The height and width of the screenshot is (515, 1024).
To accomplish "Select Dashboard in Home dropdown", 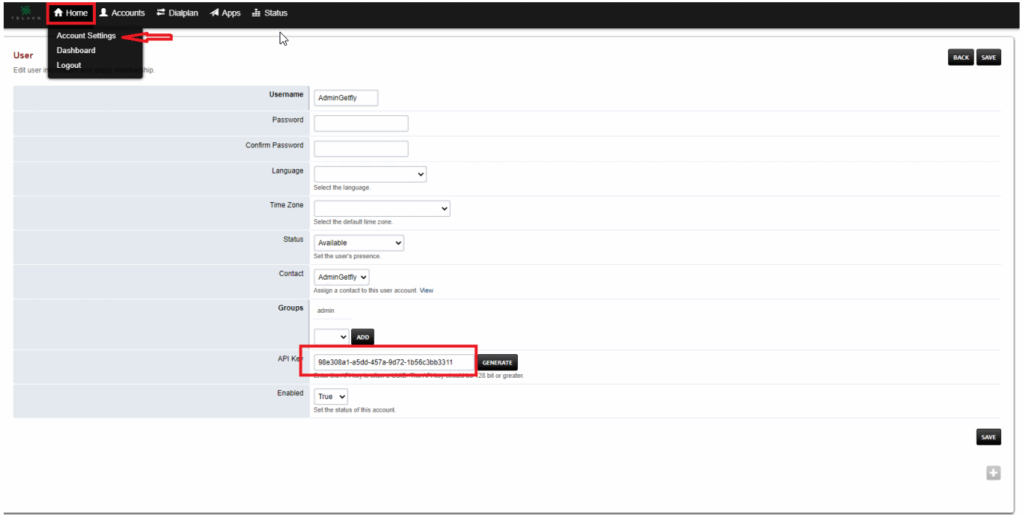I will point(76,50).
